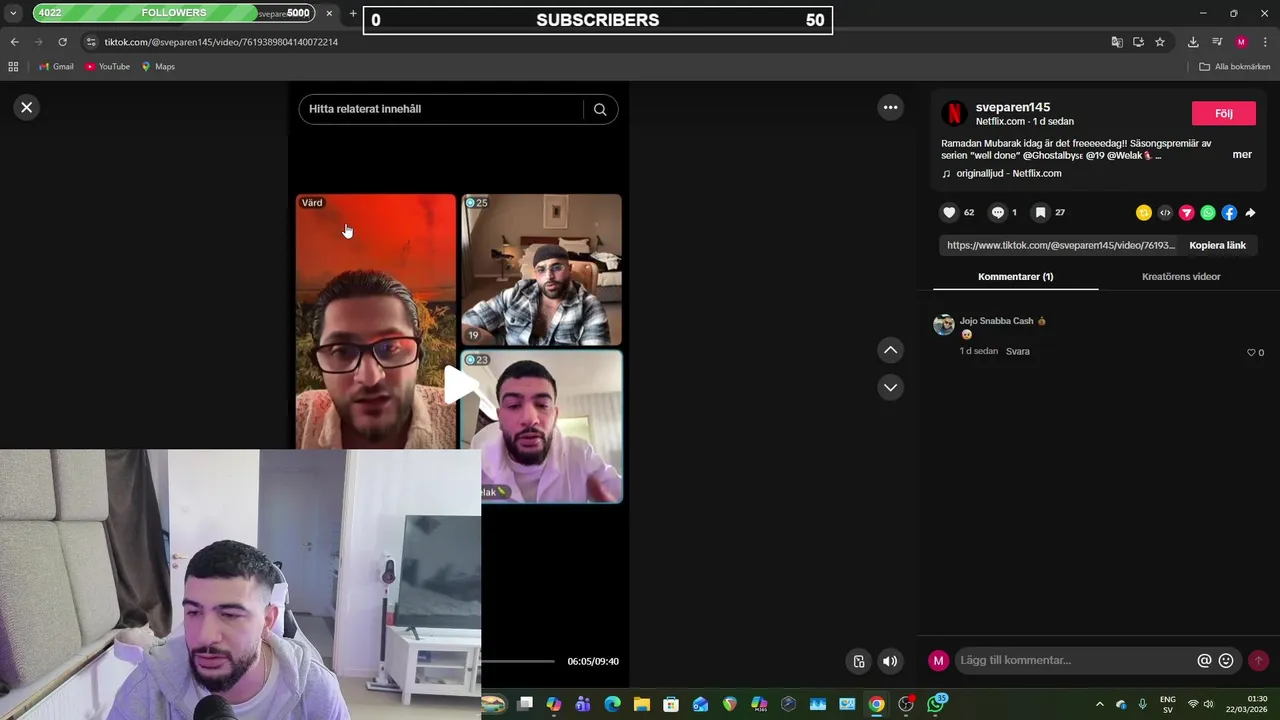Image resolution: width=1280 pixels, height=720 pixels.
Task: Expand caption with 'mer' link
Action: click(1242, 155)
